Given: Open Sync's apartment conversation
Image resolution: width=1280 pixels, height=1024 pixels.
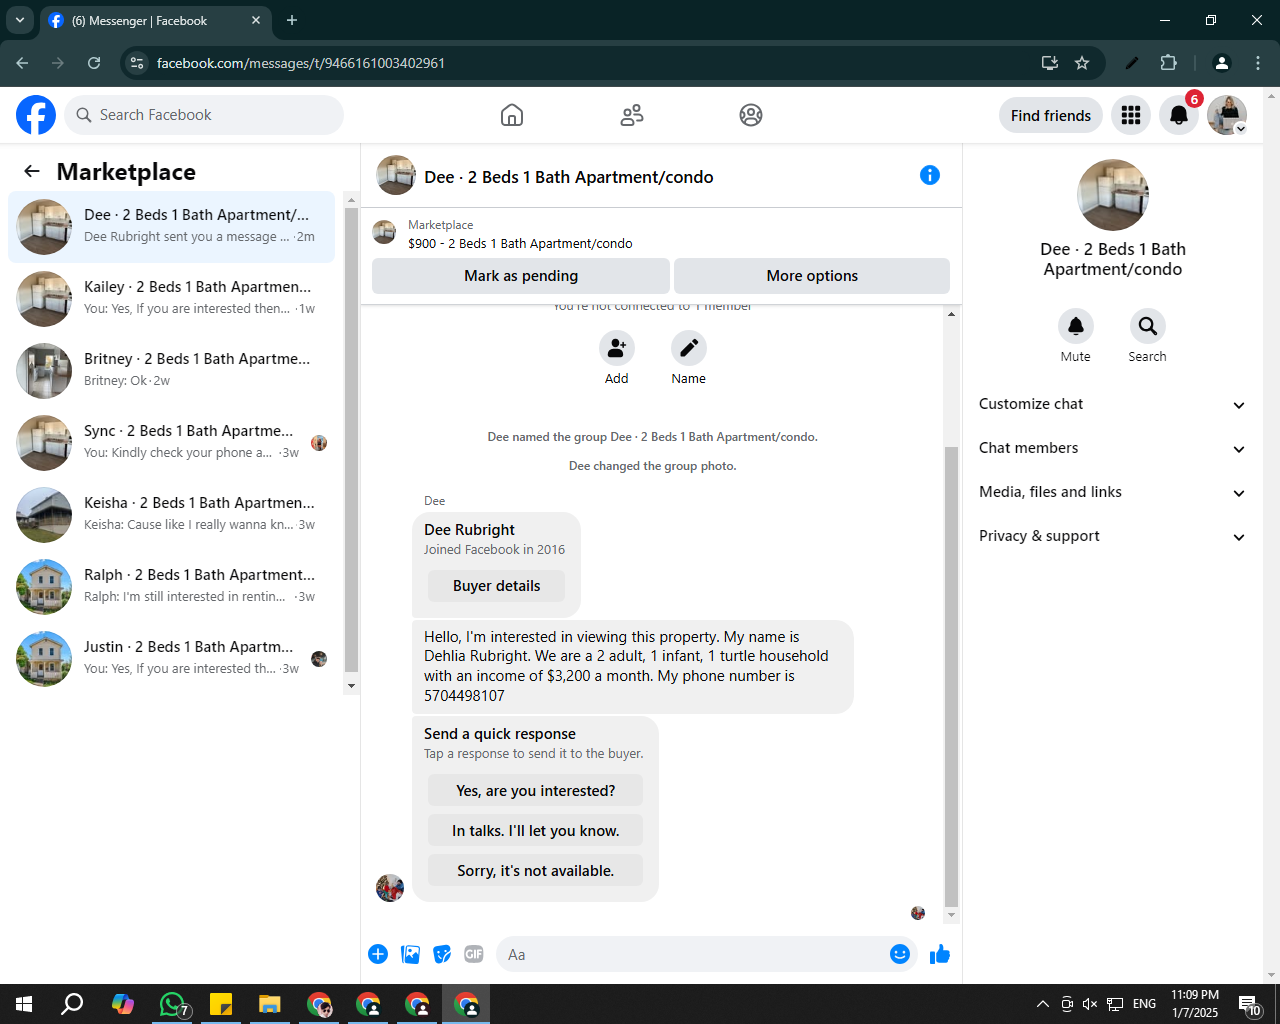Looking at the screenshot, I should point(171,443).
